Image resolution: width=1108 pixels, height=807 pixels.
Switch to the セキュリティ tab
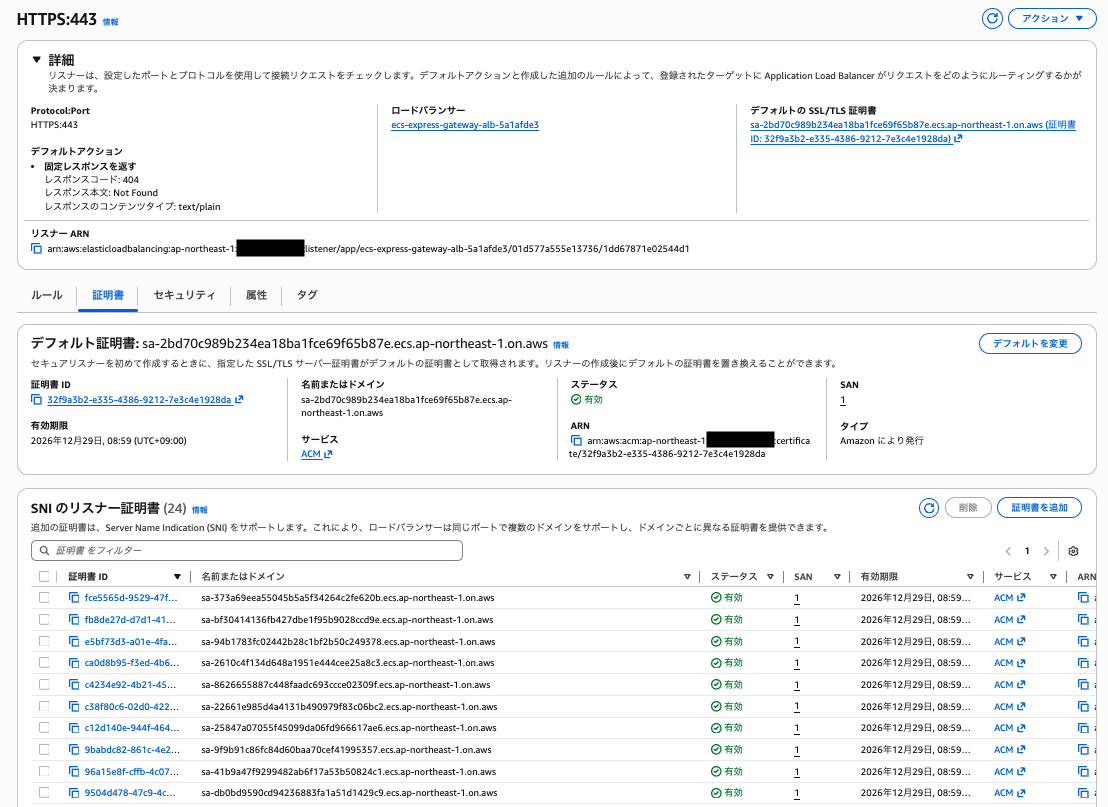tap(184, 295)
